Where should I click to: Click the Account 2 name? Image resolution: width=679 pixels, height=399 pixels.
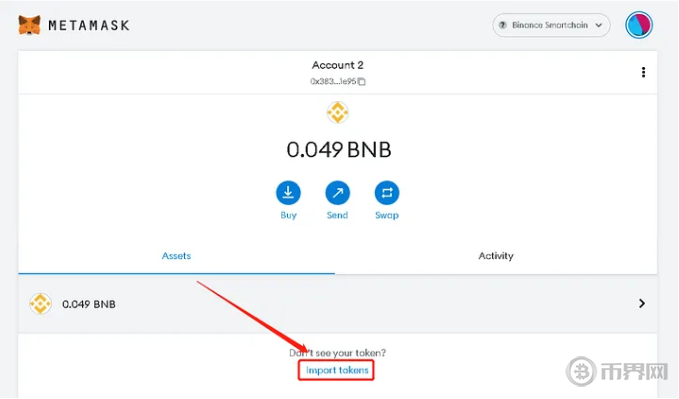pos(338,65)
